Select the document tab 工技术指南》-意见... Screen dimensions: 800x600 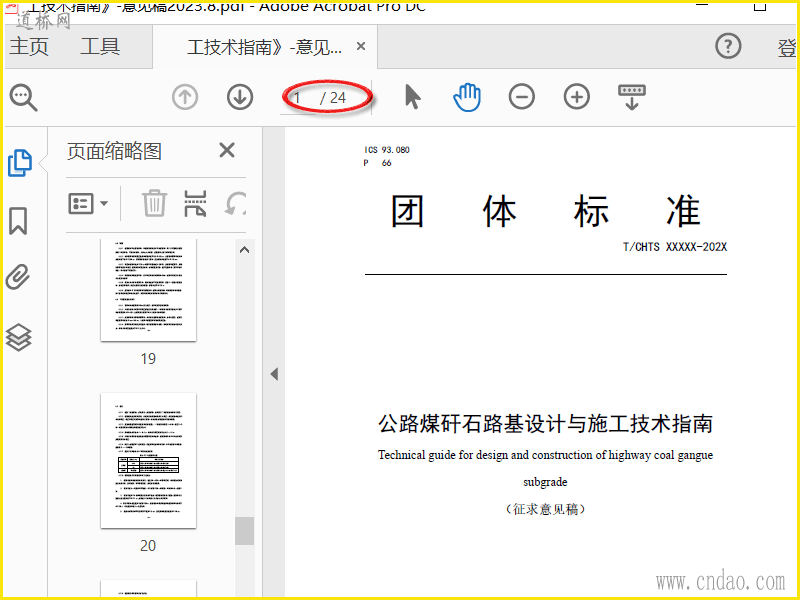pyautogui.click(x=264, y=47)
